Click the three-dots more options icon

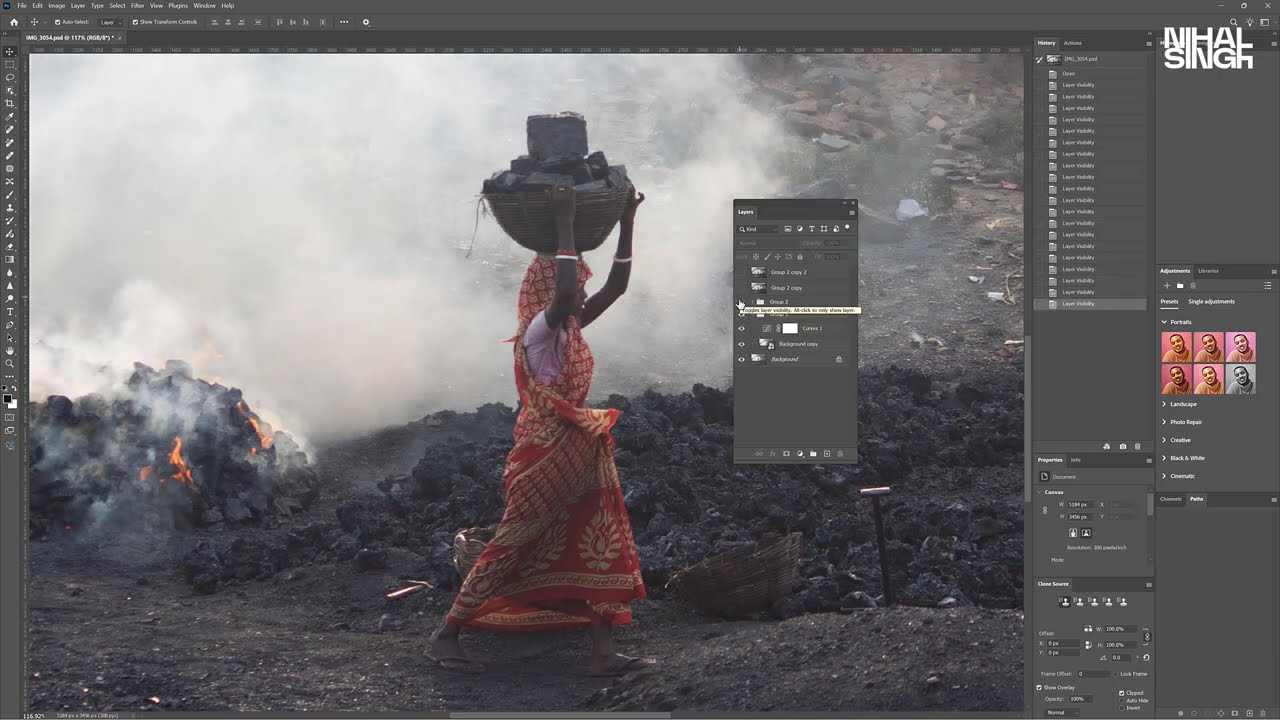coord(344,22)
